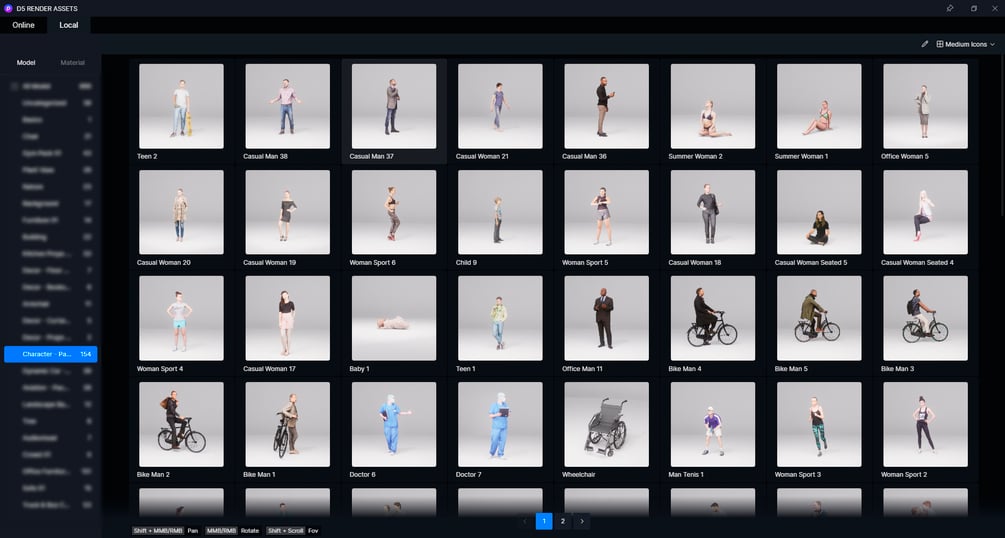1005x538 pixels.
Task: Choose the Casual Woman 18 model
Action: (x=713, y=212)
